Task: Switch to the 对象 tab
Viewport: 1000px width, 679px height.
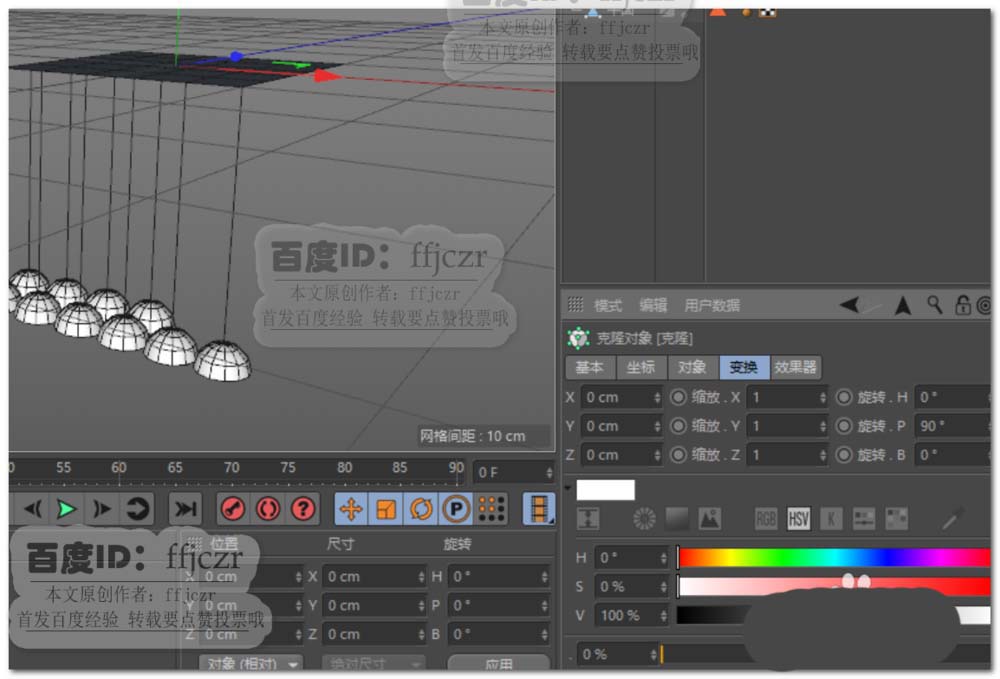Action: [693, 367]
